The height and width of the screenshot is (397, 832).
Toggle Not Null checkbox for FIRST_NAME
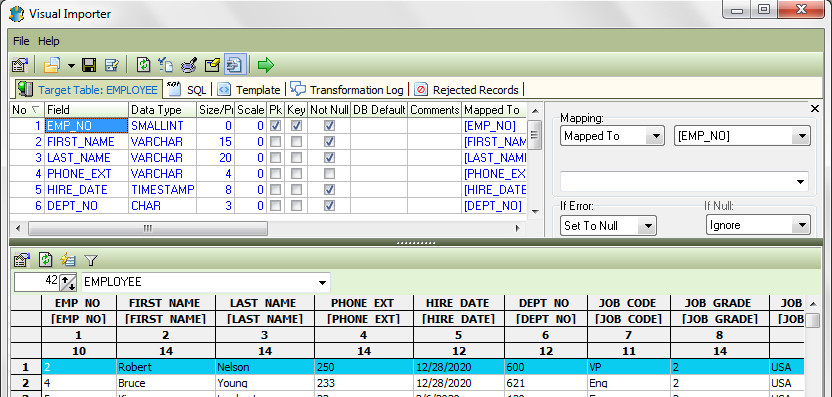coord(330,142)
